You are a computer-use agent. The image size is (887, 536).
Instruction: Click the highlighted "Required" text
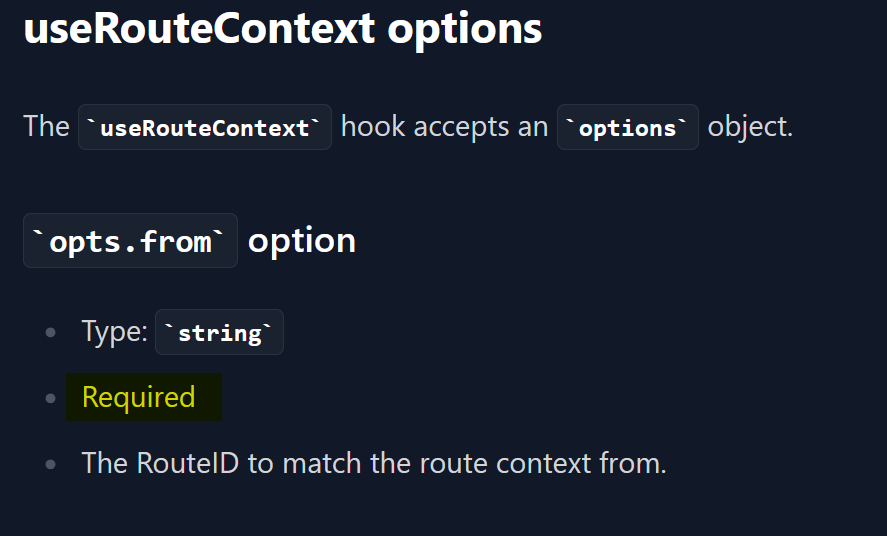pos(138,397)
